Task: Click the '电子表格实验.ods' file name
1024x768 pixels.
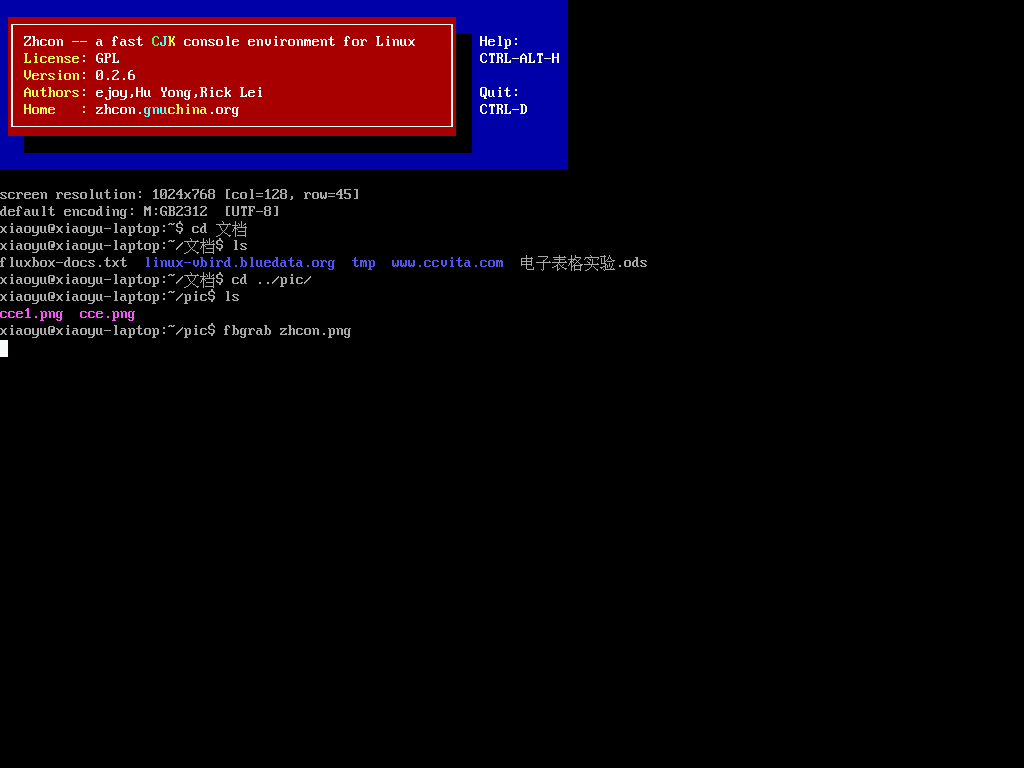Action: (583, 263)
